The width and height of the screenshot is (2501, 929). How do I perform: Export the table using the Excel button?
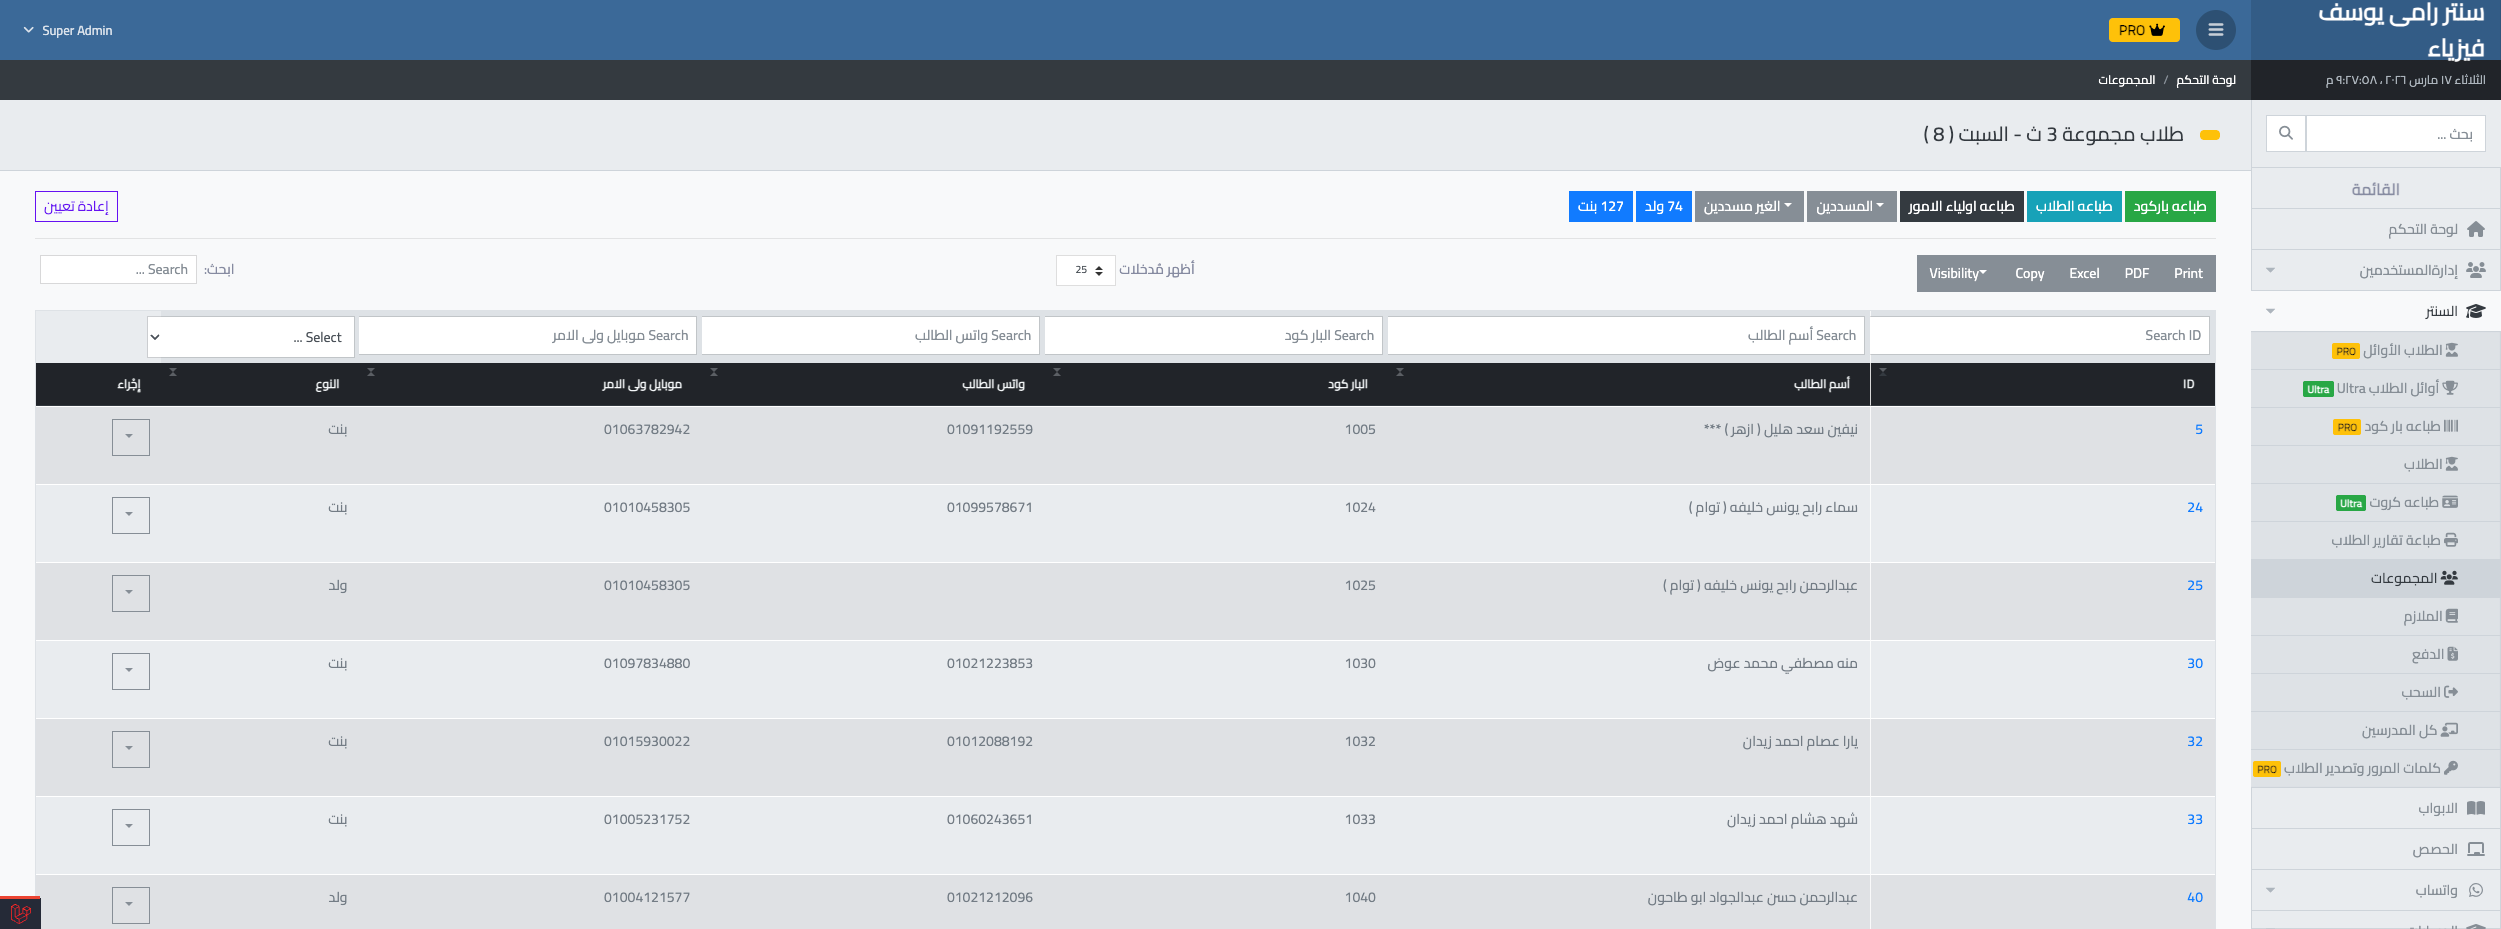click(x=2084, y=273)
